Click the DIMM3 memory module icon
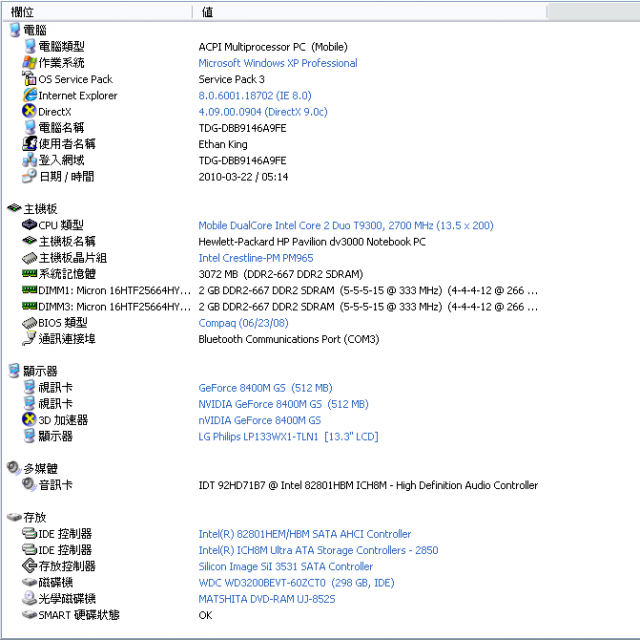640x640 pixels. pos(29,306)
